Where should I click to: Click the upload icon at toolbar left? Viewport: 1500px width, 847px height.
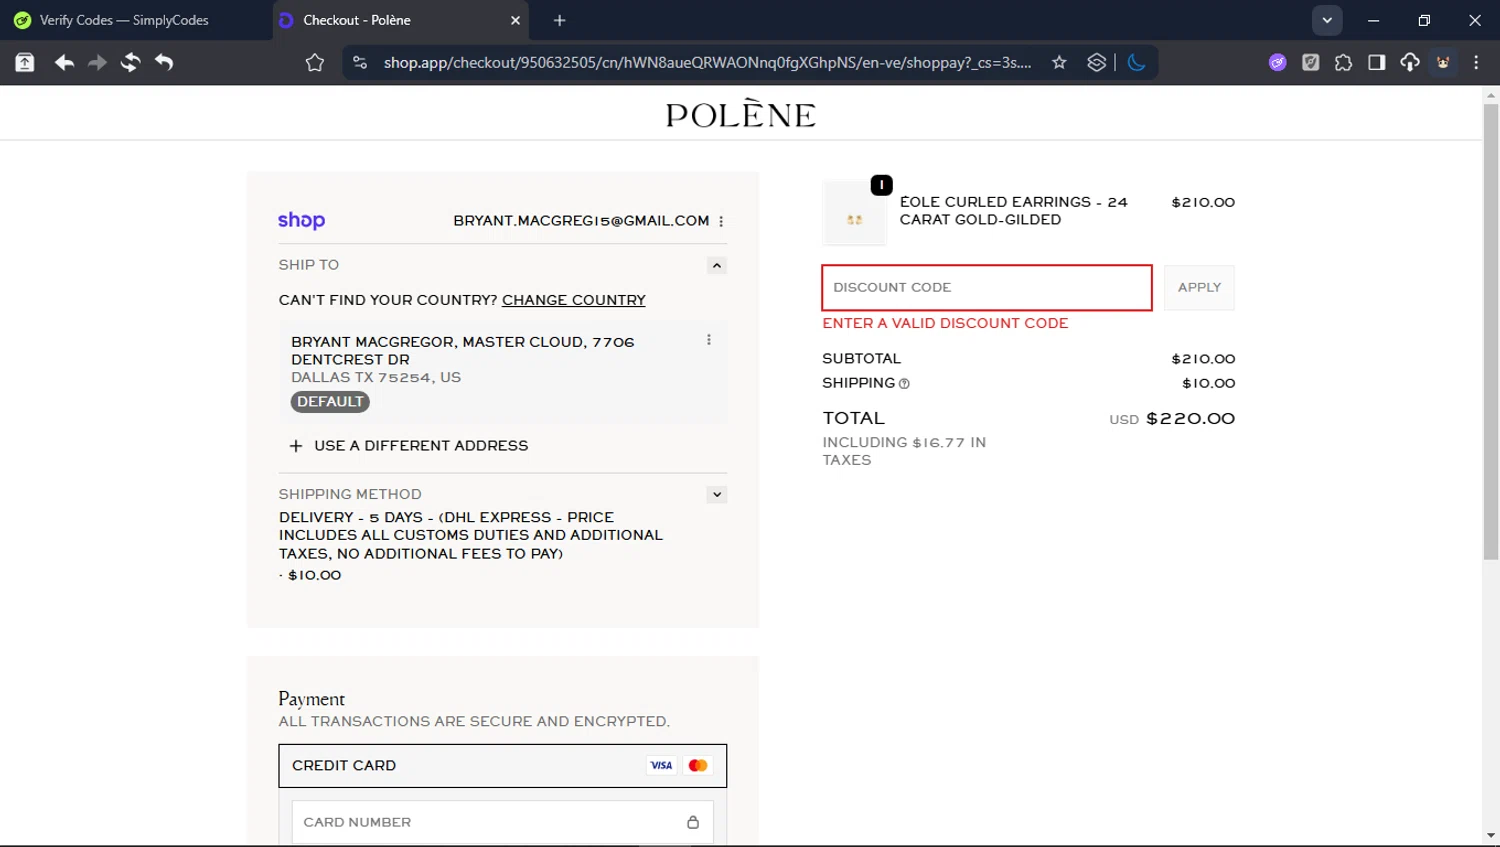[25, 62]
